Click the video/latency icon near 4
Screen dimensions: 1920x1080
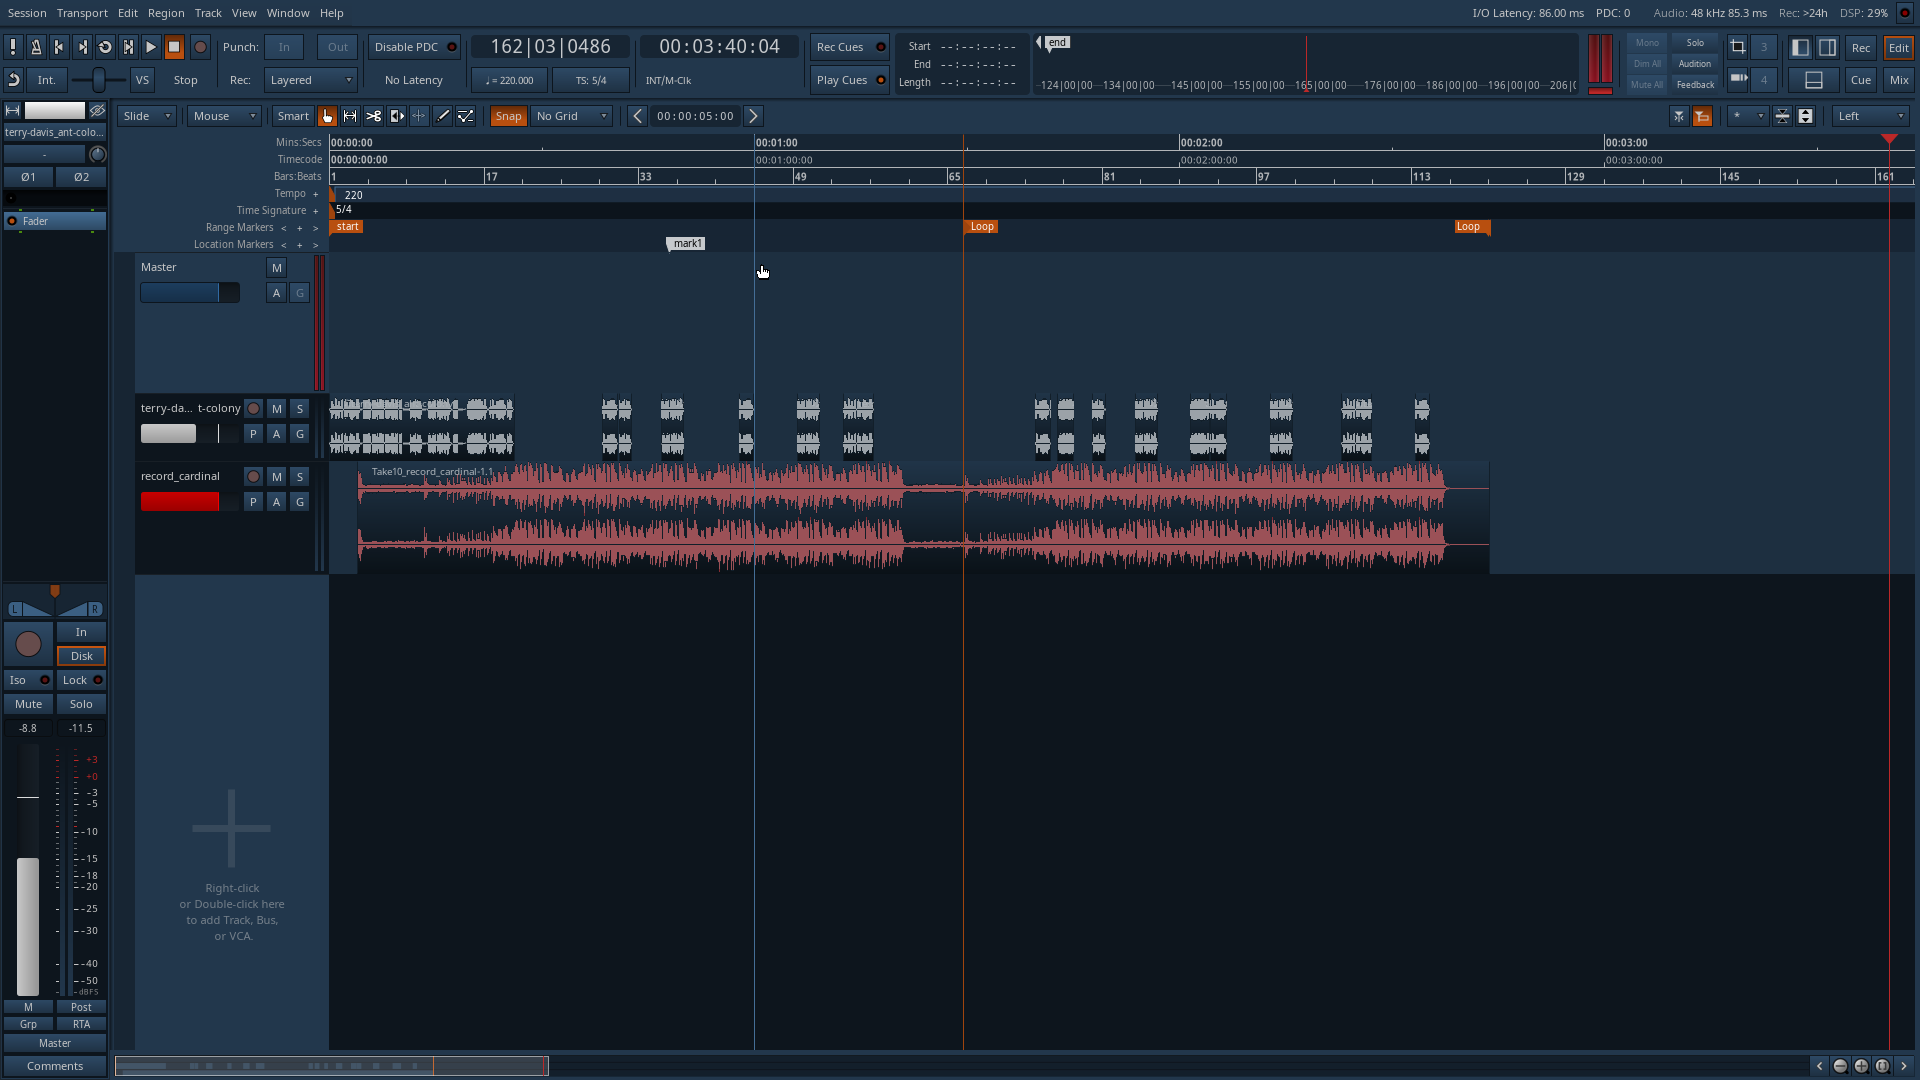(x=1738, y=79)
